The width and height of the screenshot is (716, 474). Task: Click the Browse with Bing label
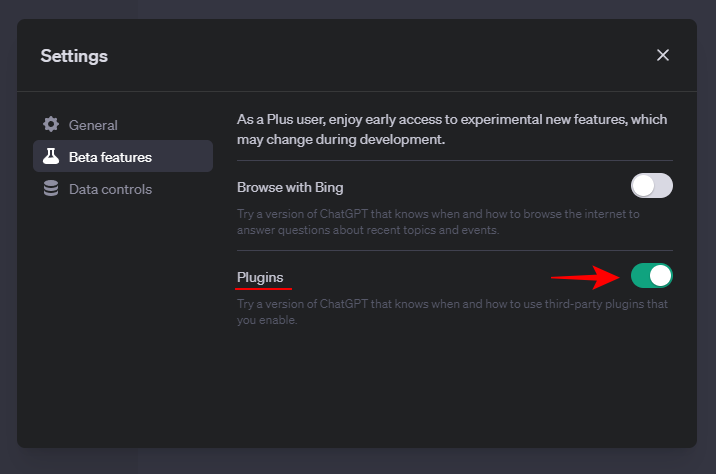[290, 187]
